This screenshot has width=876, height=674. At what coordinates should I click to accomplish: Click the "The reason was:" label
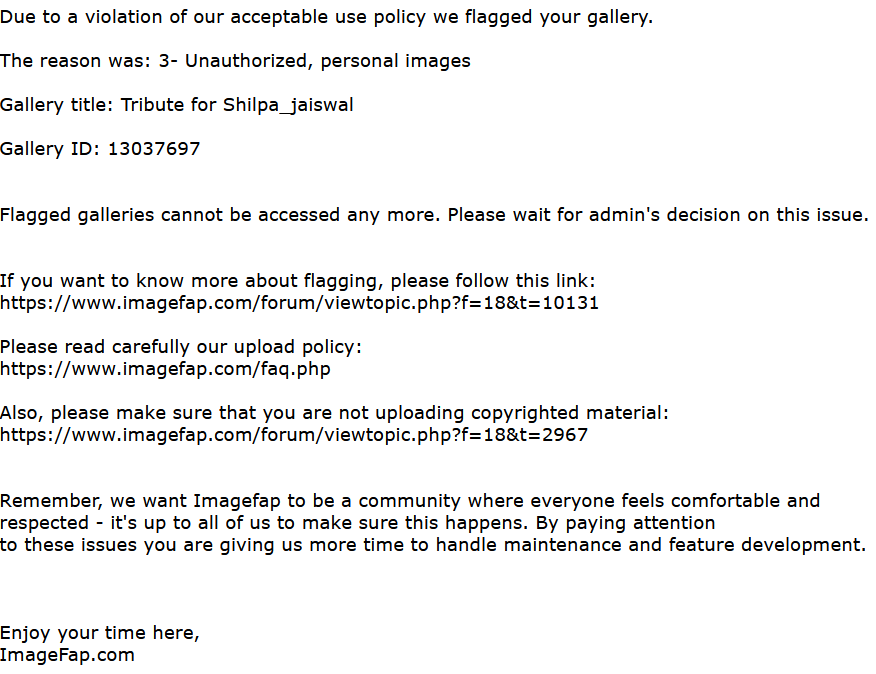tap(75, 61)
